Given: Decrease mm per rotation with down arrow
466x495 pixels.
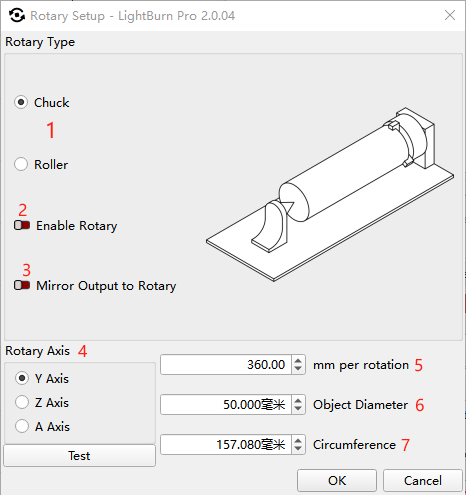Looking at the screenshot, I should click(x=298, y=369).
